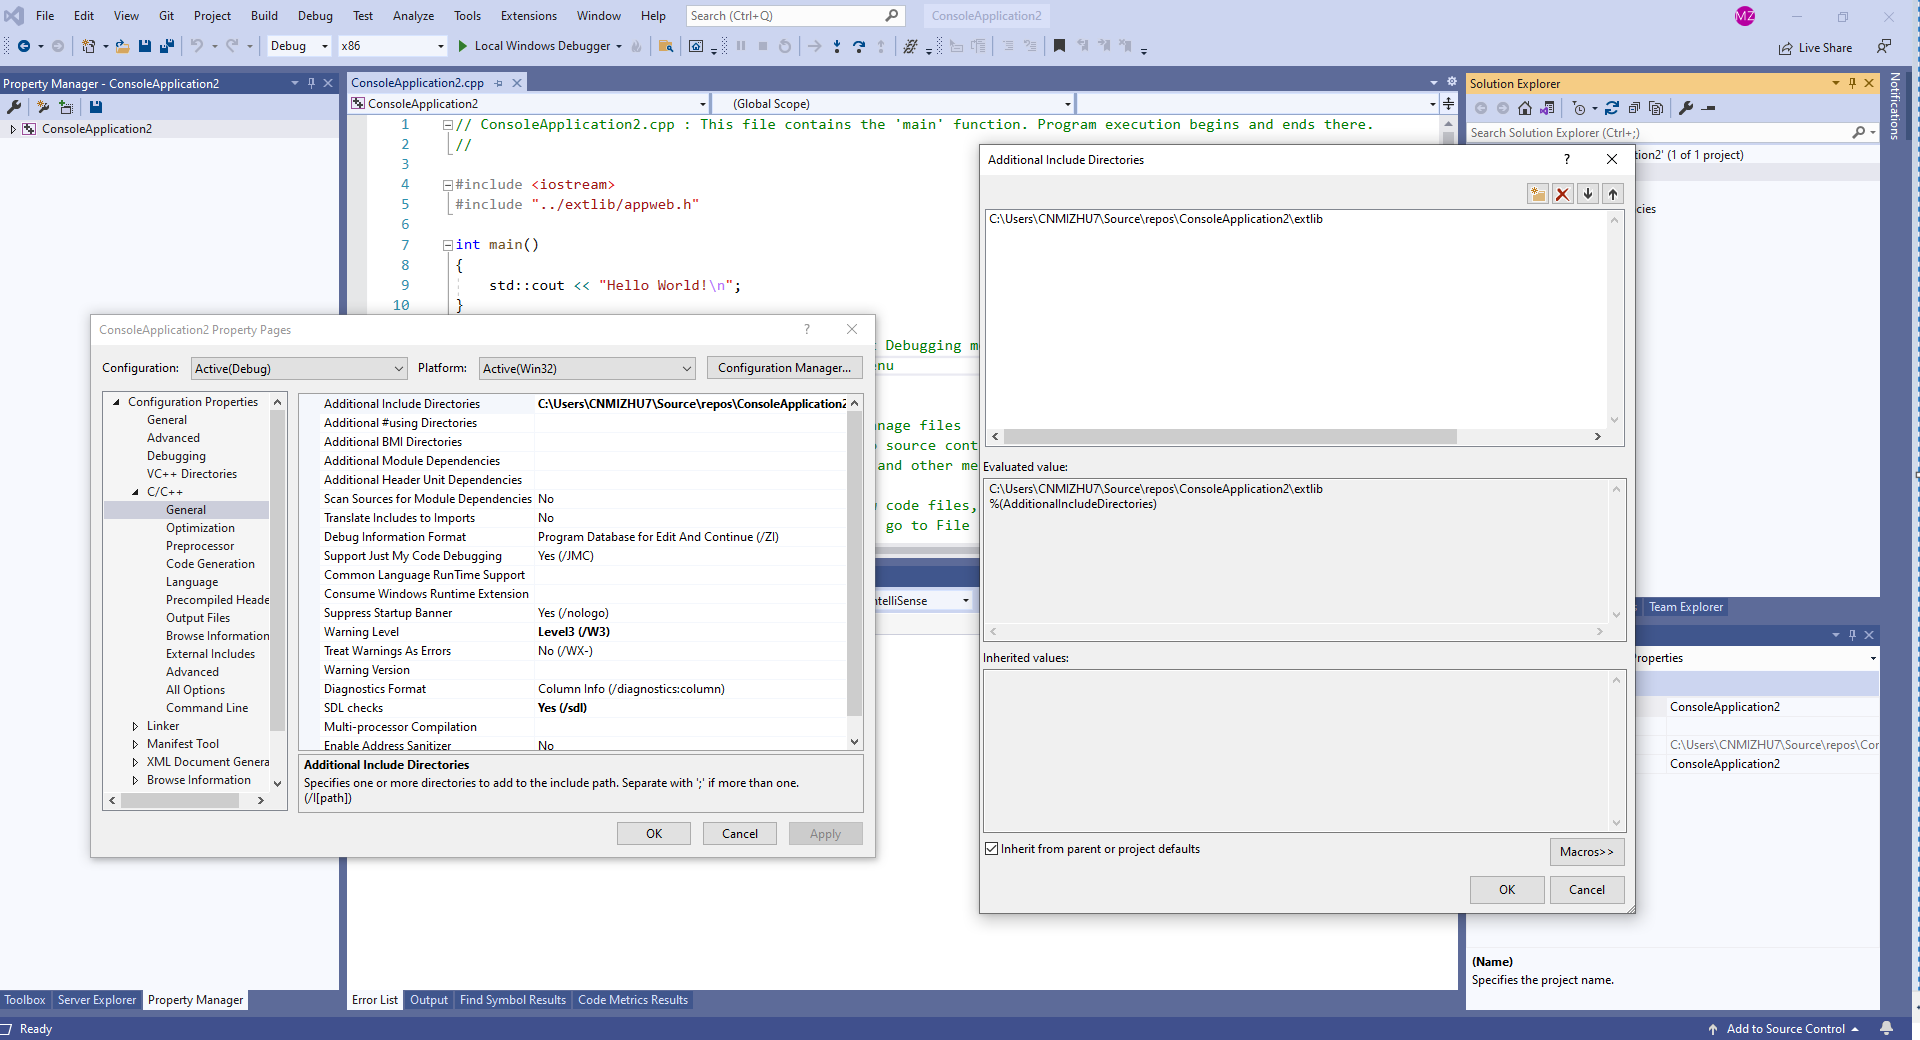Viewport: 1920px width, 1040px height.
Task: Click OK in Property Pages dialog
Action: pyautogui.click(x=653, y=834)
